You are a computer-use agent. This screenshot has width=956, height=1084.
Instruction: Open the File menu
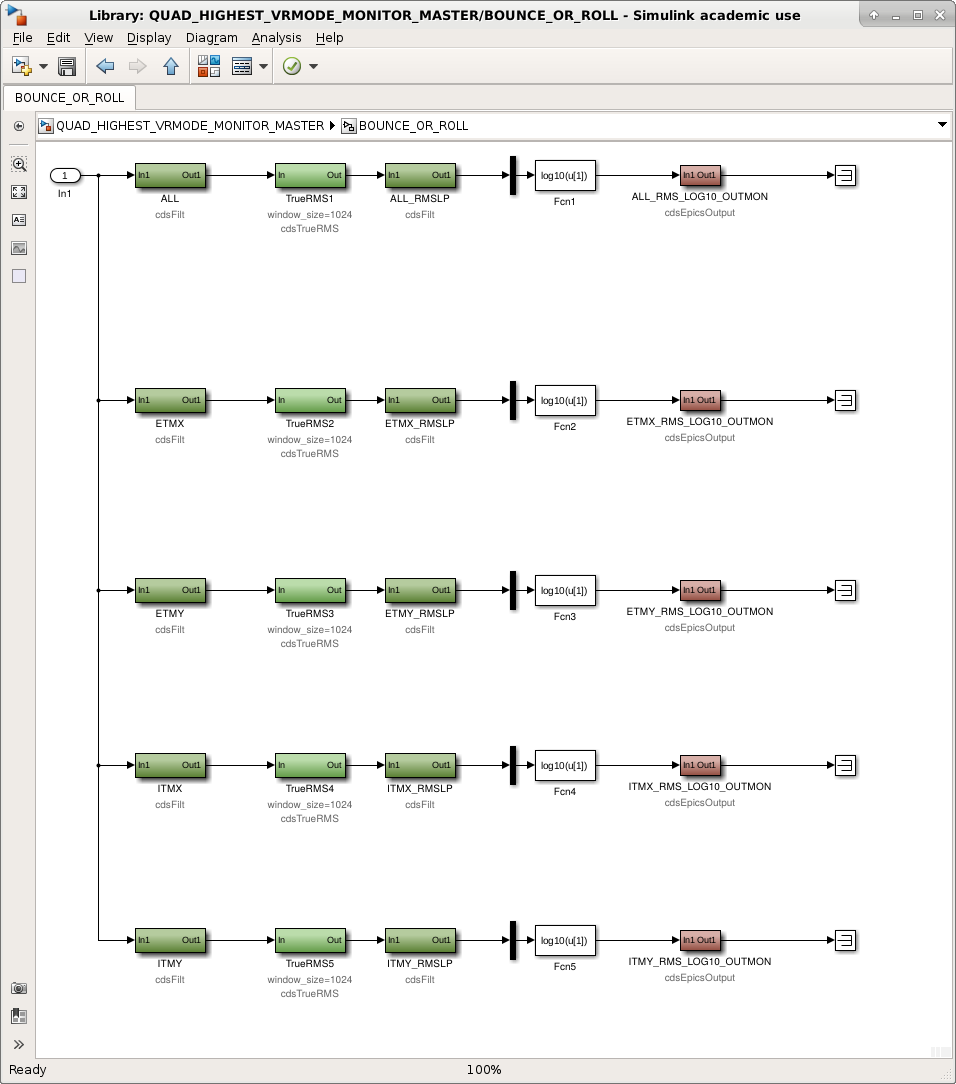point(23,38)
